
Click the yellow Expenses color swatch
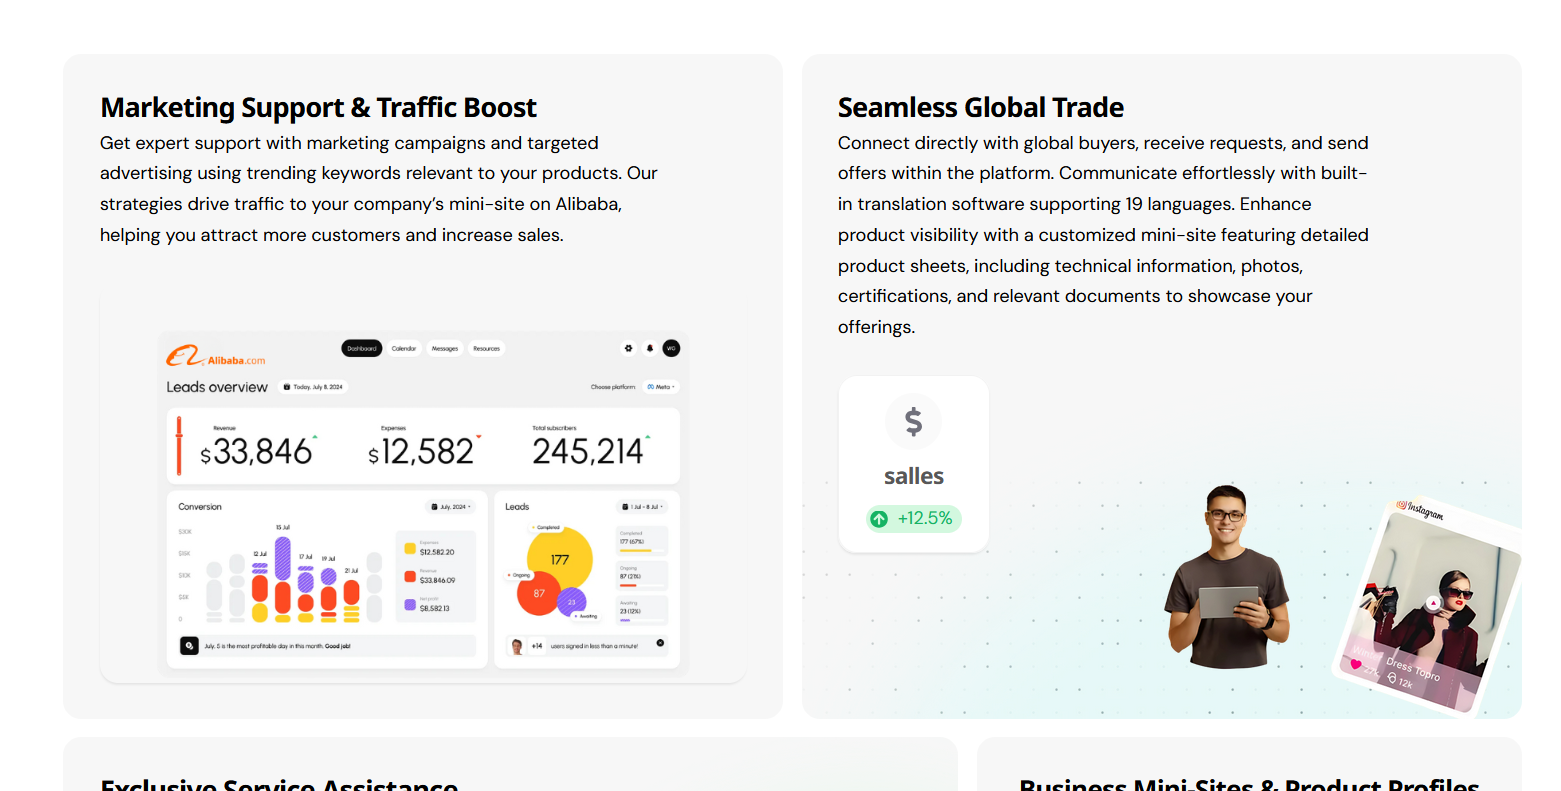pos(410,549)
